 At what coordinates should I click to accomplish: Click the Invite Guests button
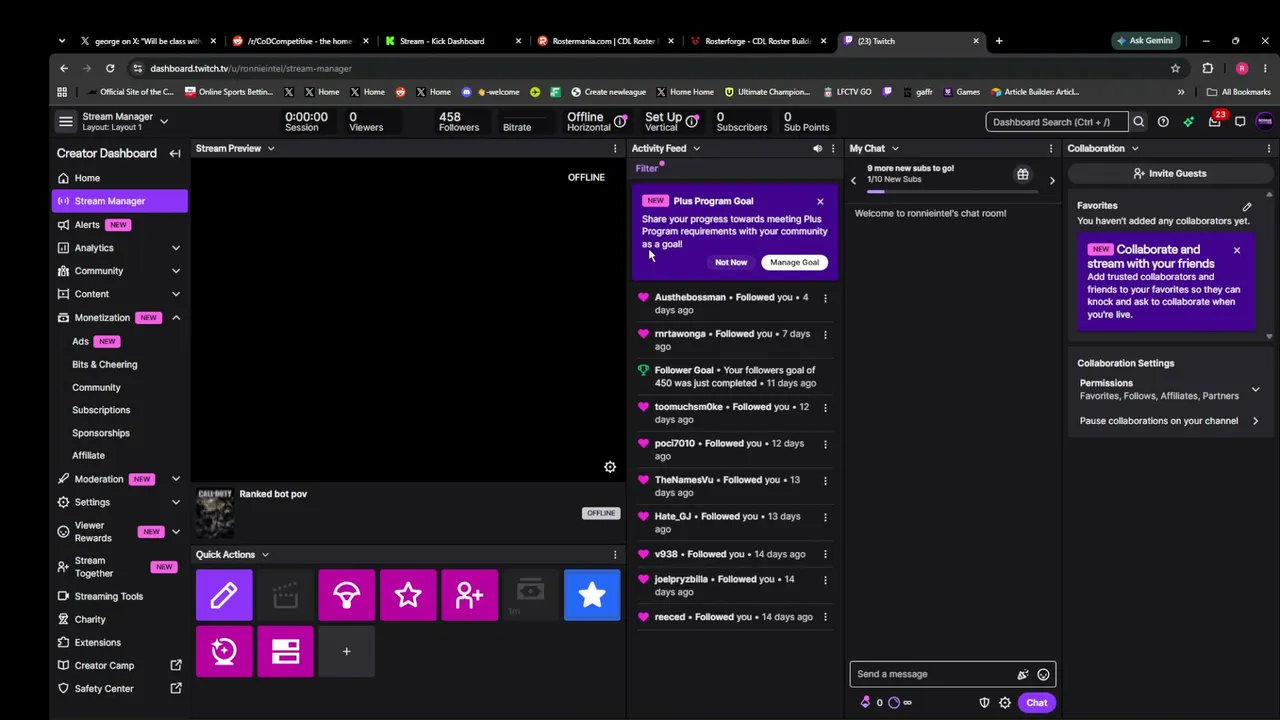coord(1169,173)
